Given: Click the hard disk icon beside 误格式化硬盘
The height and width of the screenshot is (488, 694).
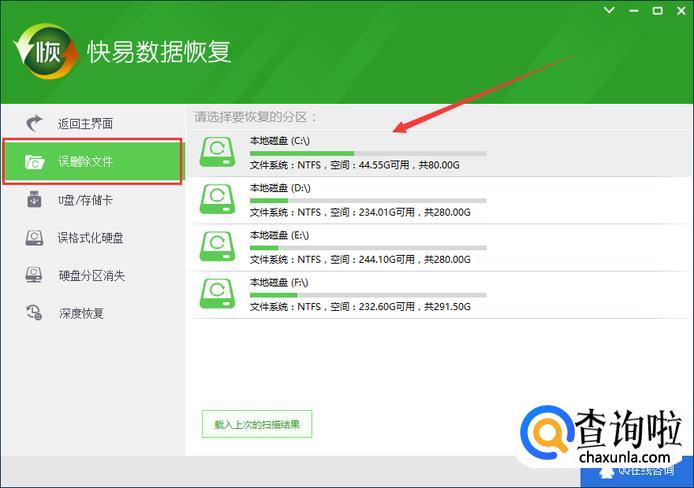Looking at the screenshot, I should [x=34, y=238].
